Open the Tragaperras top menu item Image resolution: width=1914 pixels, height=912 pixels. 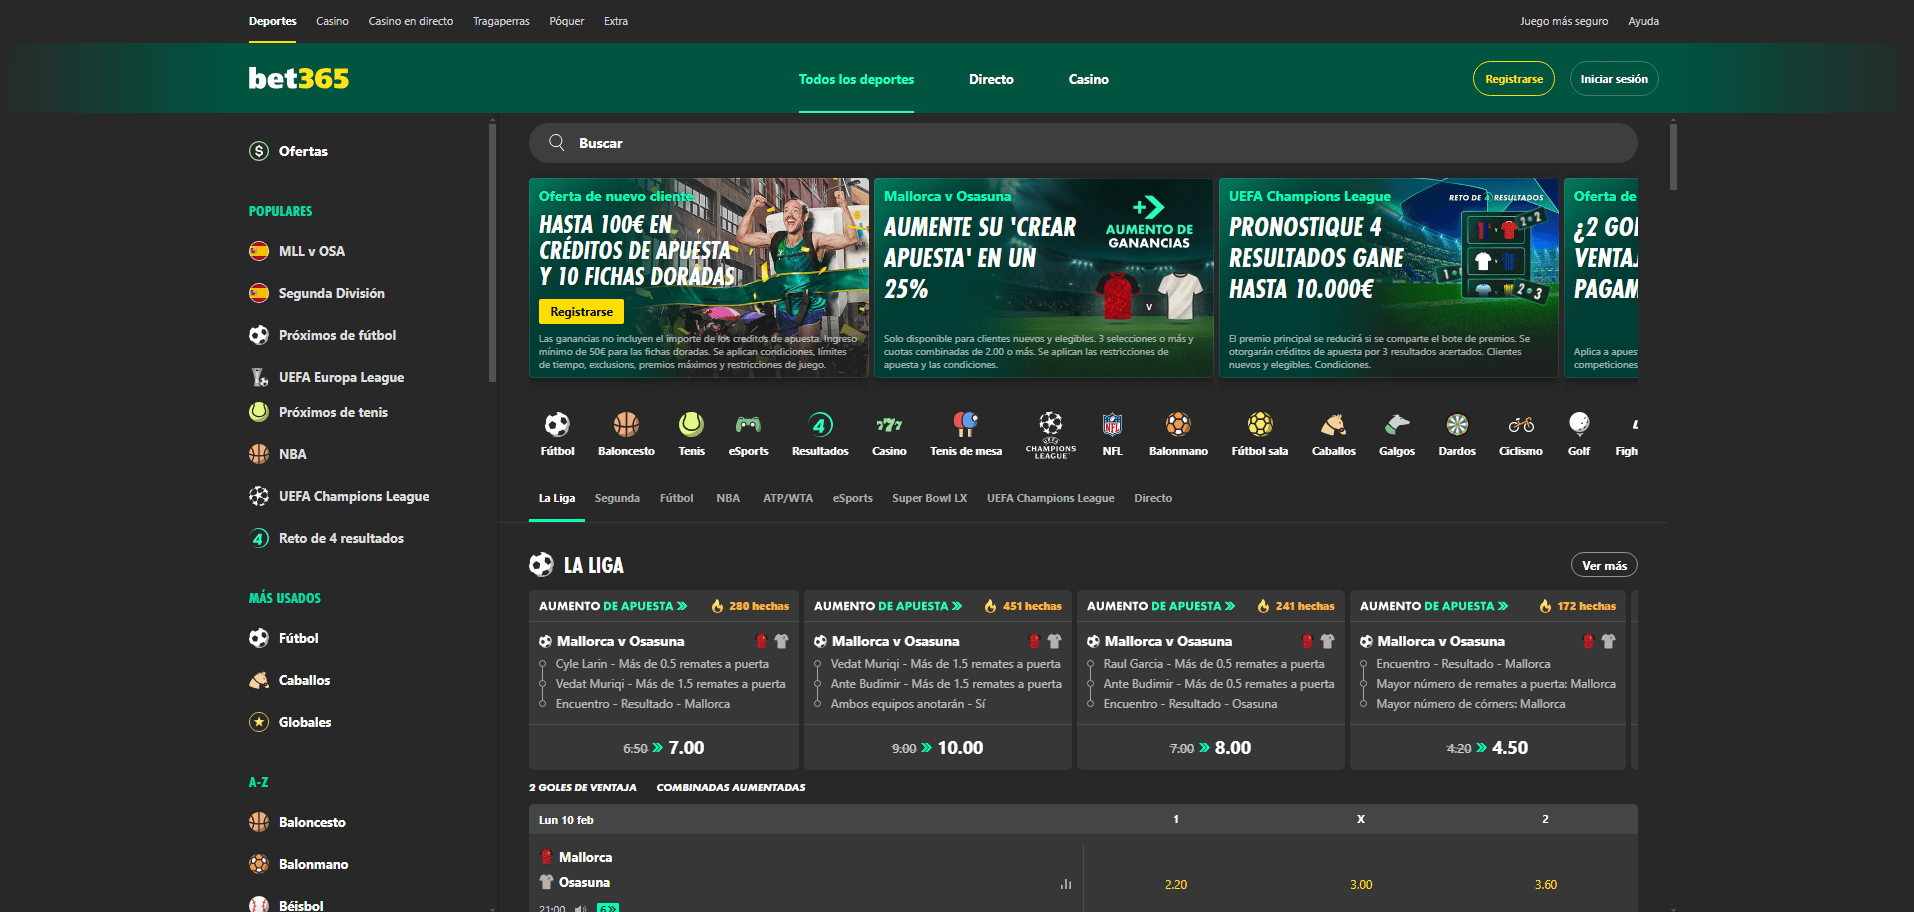click(501, 21)
